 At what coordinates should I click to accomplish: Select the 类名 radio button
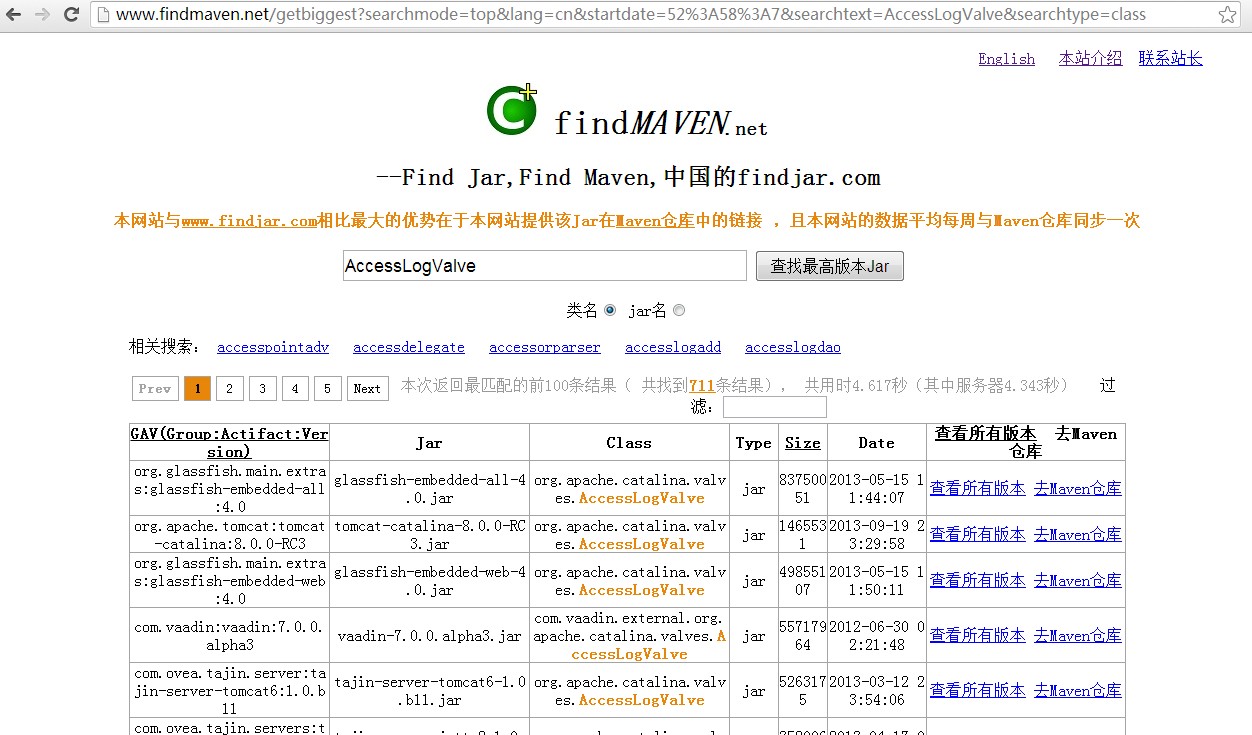(610, 311)
